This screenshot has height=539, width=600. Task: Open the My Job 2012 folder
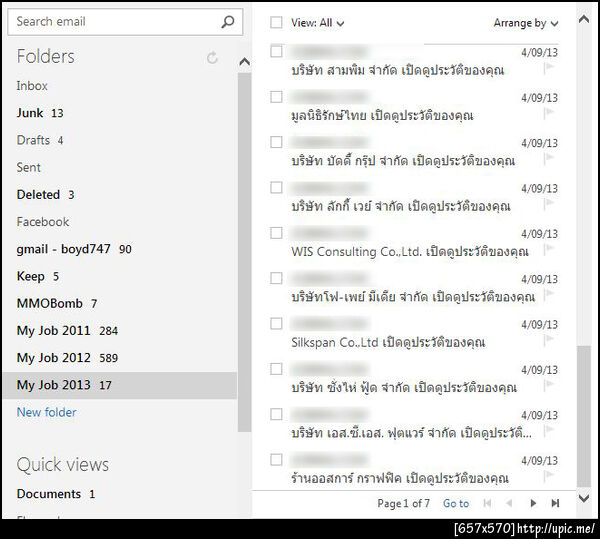click(67, 358)
